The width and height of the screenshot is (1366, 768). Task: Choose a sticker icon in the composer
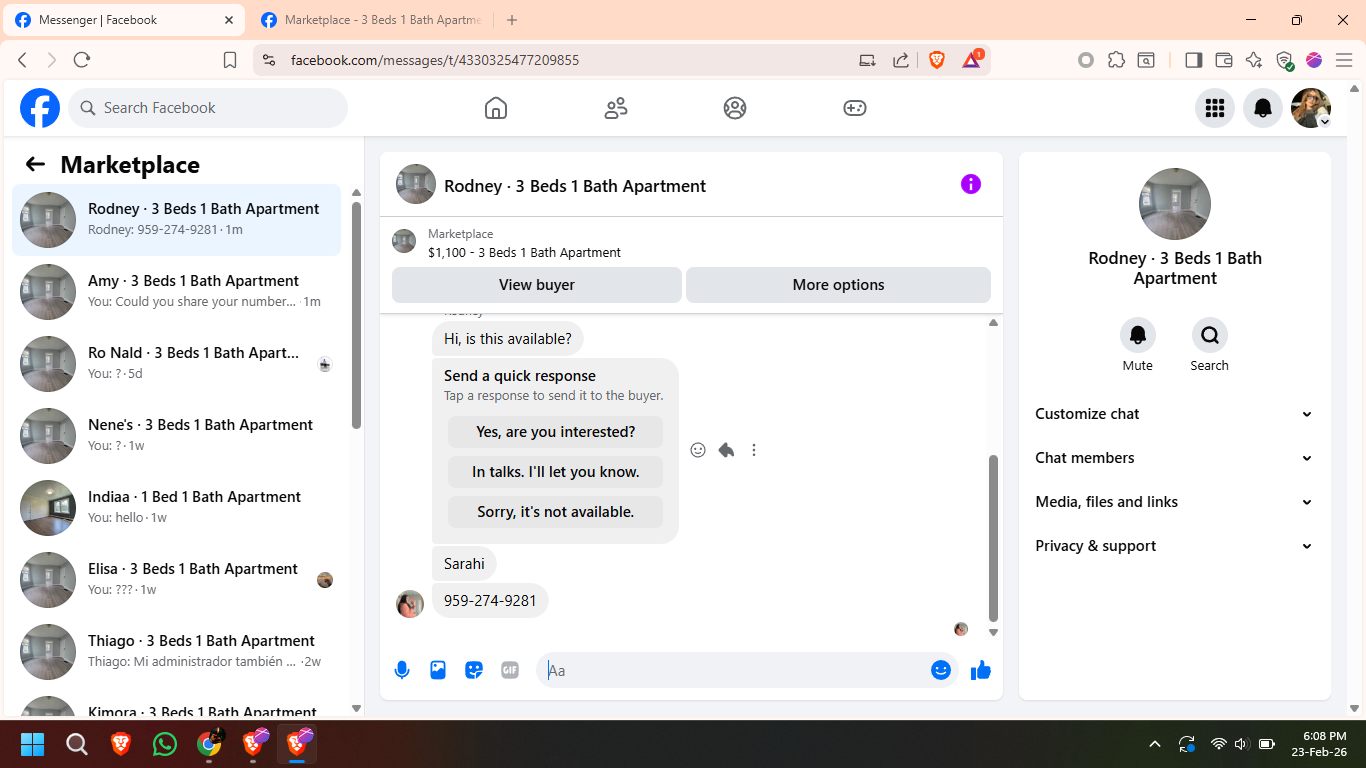(x=474, y=670)
